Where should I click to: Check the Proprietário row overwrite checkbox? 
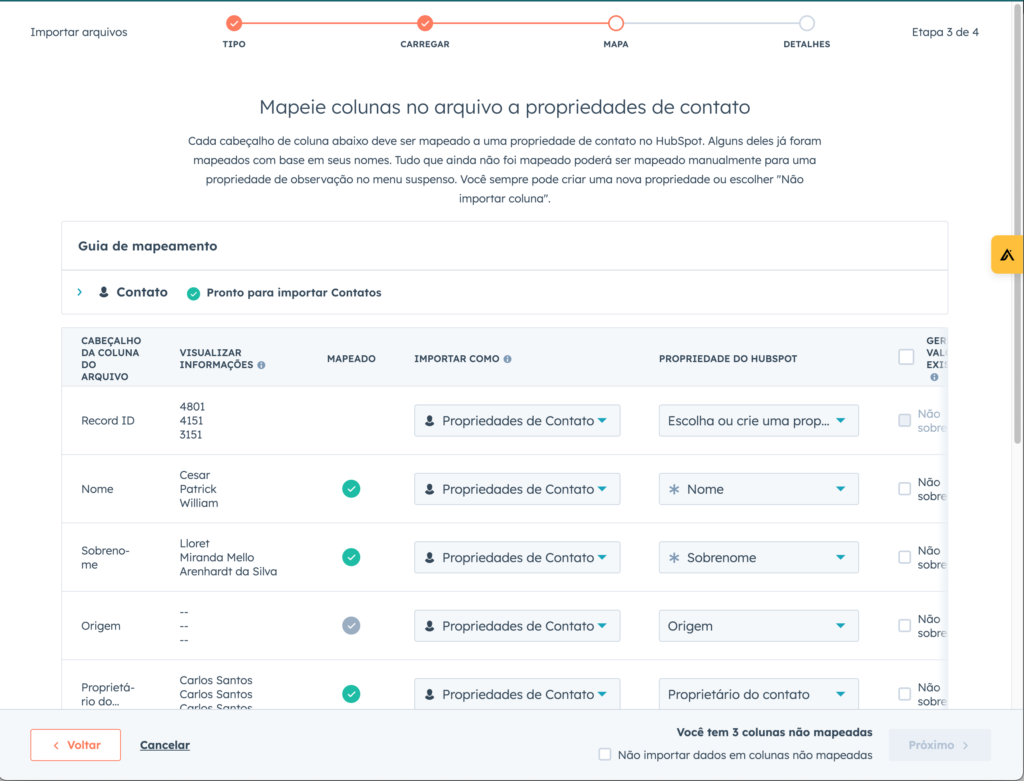(904, 694)
